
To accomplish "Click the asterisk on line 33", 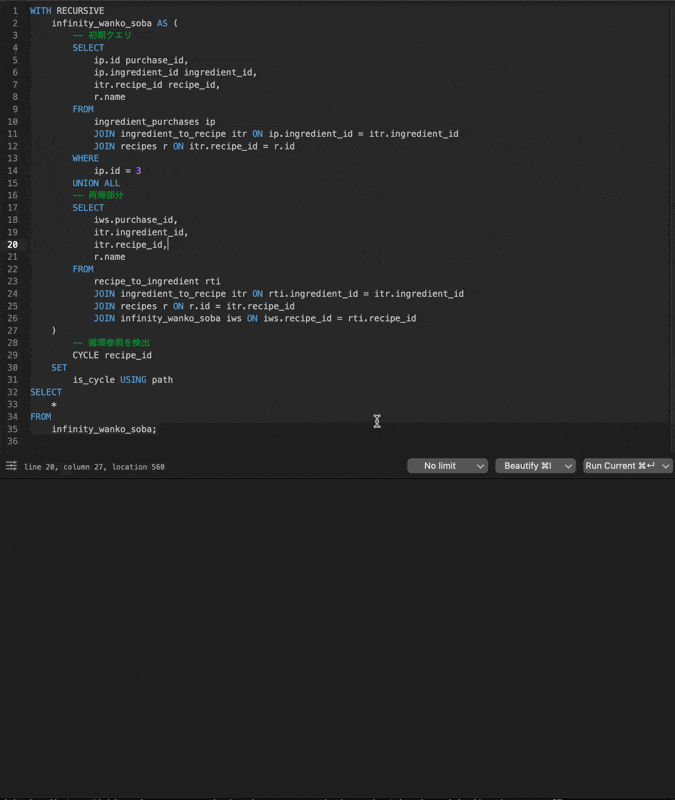I will tap(54, 405).
